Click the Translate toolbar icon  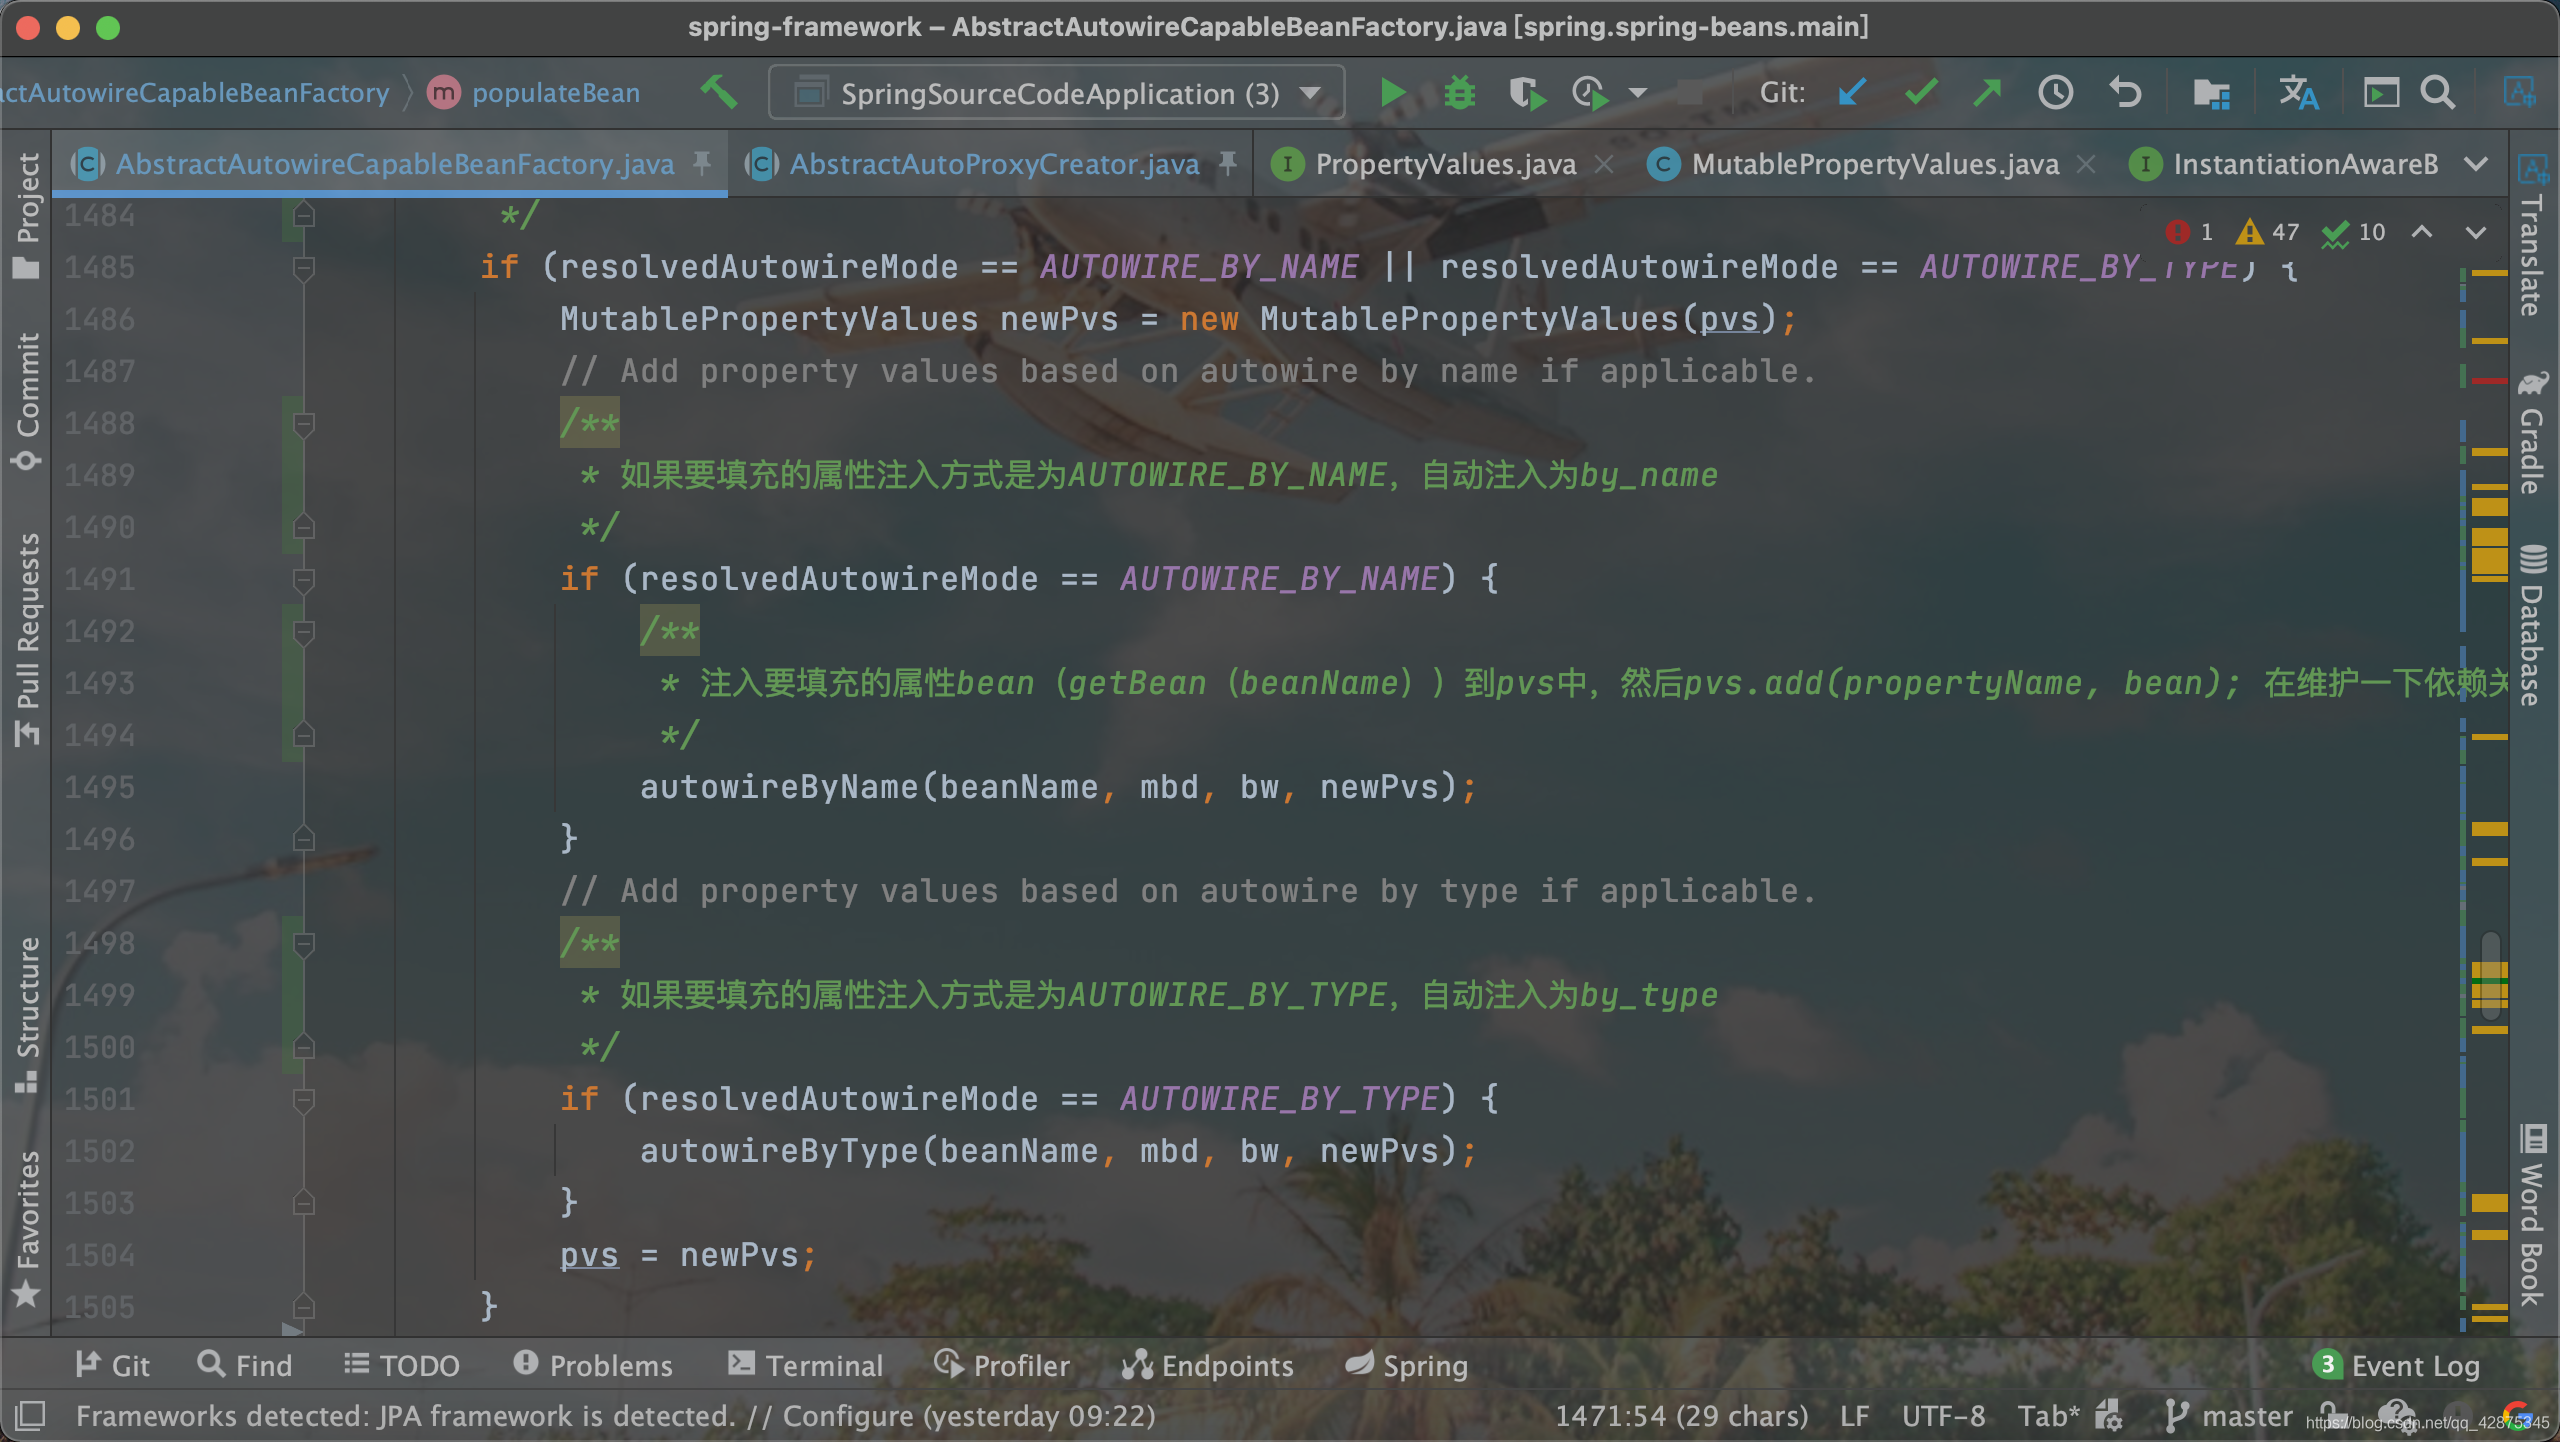[x=2298, y=93]
